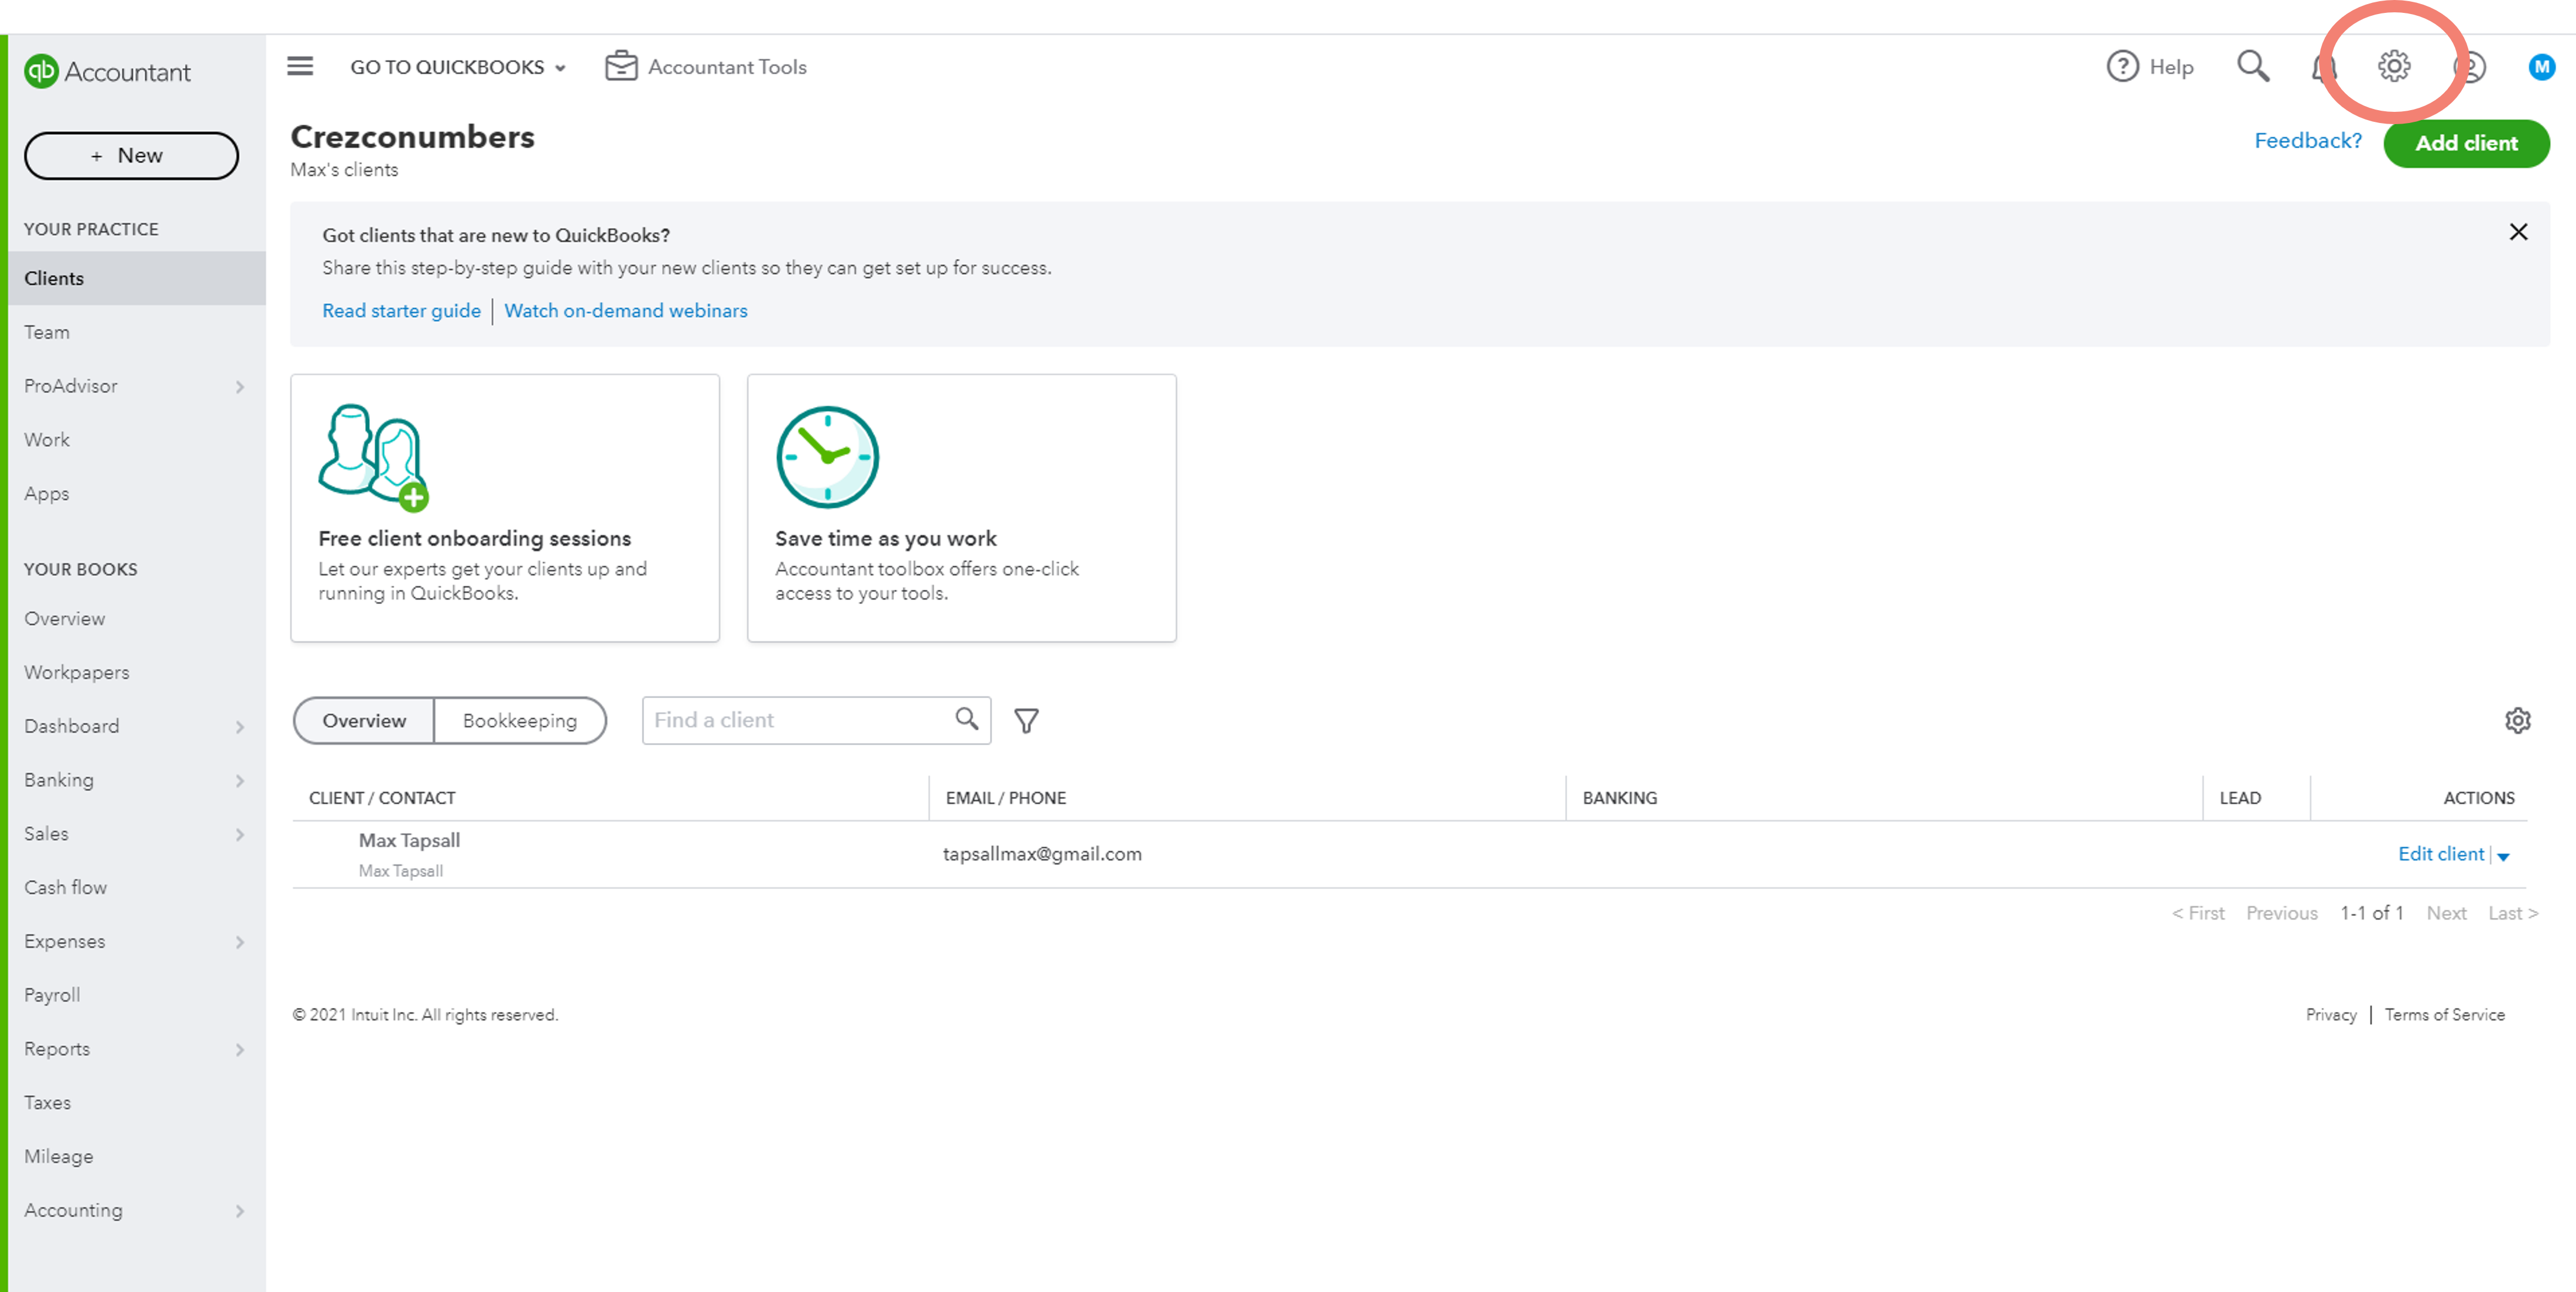Open Your Books Overview in the sidebar
Viewport: 2576px width, 1292px height.
point(137,619)
